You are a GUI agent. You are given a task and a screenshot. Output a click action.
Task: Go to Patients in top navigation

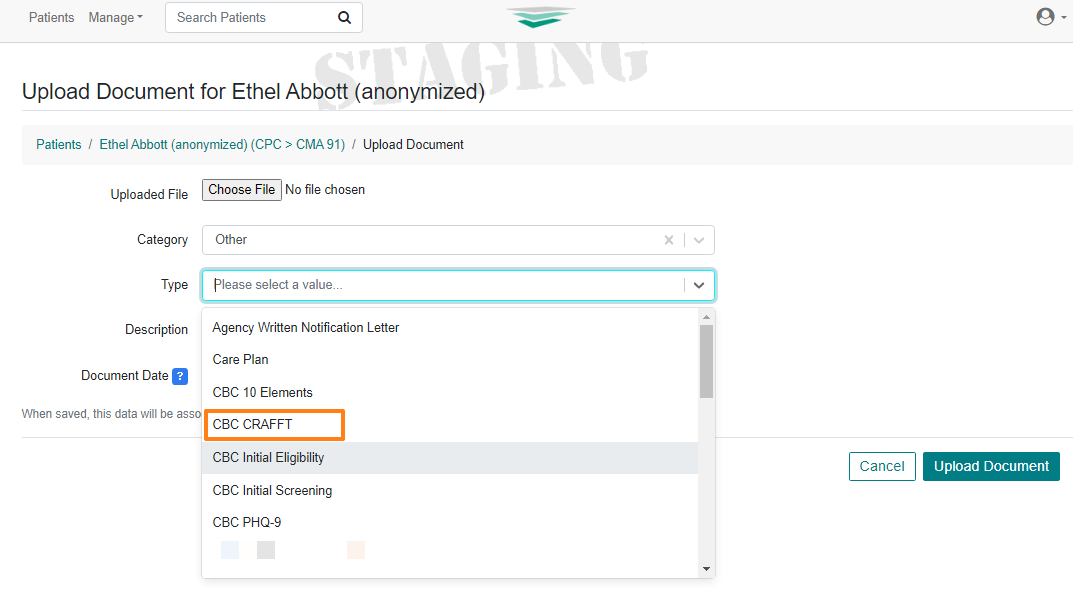51,18
